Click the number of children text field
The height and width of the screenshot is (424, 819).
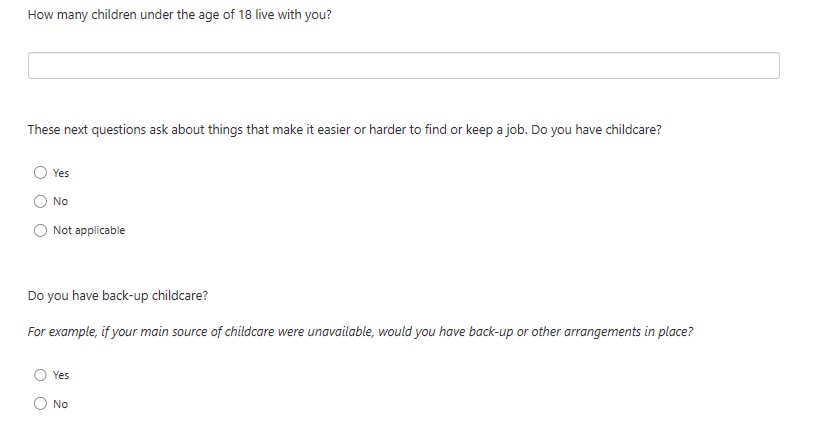click(403, 66)
